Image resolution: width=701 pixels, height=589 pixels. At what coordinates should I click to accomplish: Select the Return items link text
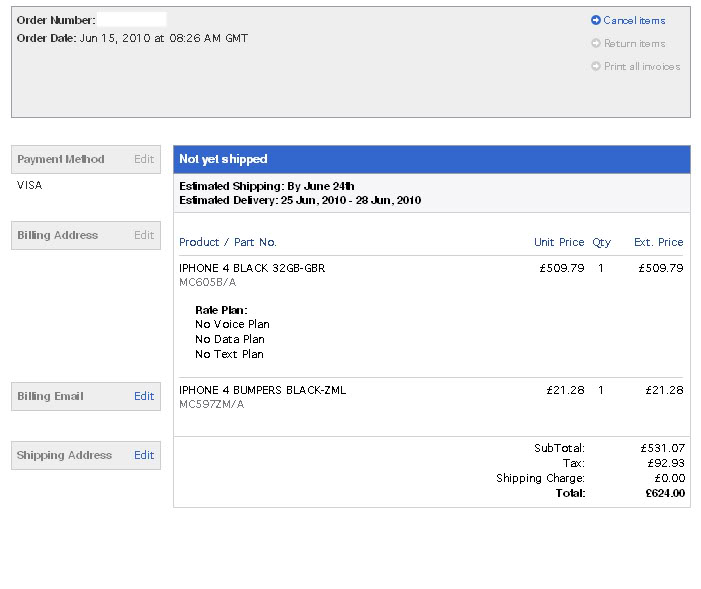point(634,43)
